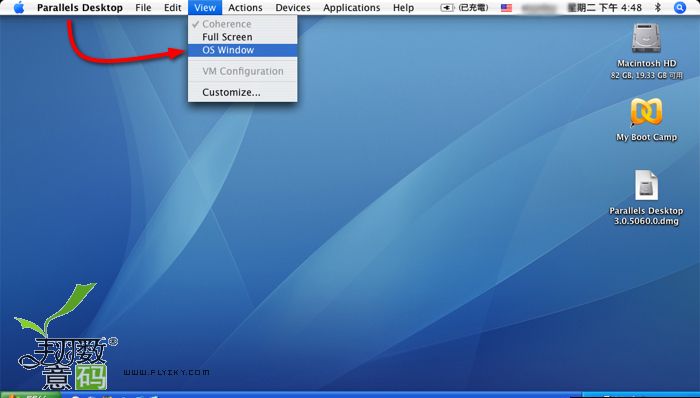Open the Apple menu icon

[19, 8]
